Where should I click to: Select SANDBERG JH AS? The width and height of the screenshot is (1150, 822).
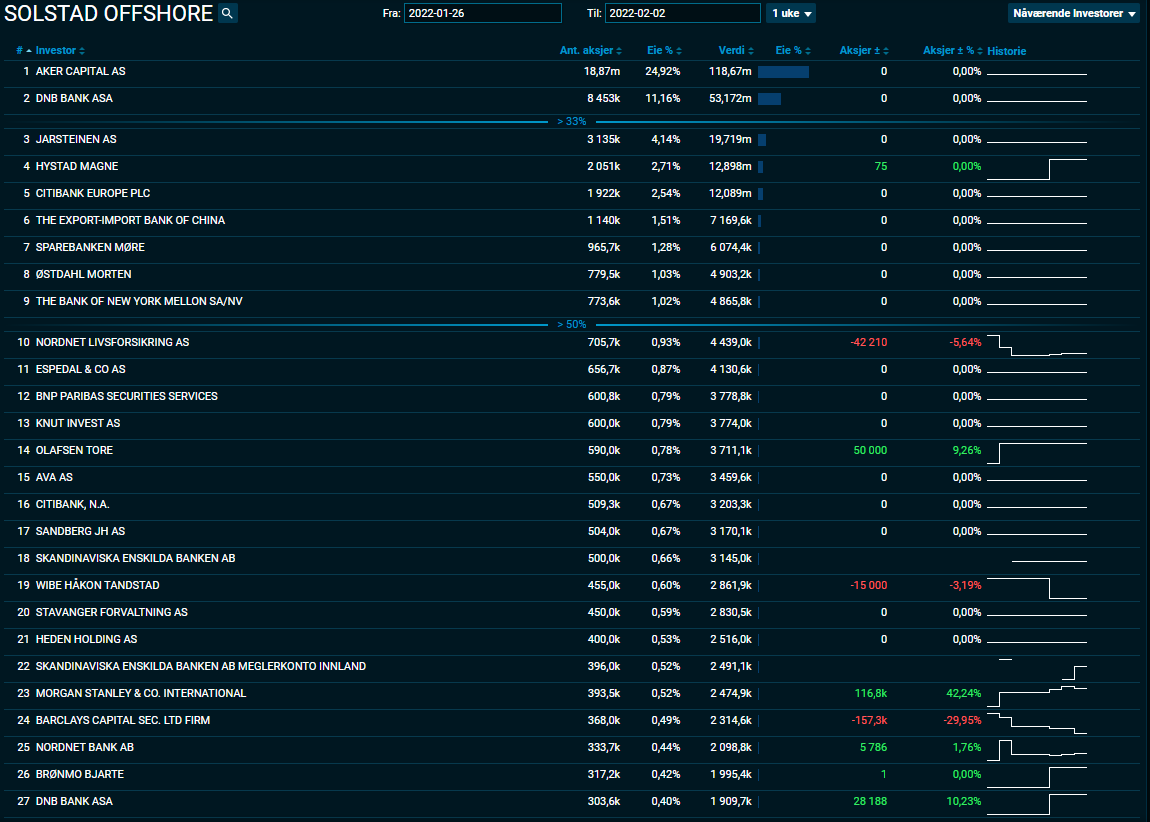pyautogui.click(x=81, y=532)
